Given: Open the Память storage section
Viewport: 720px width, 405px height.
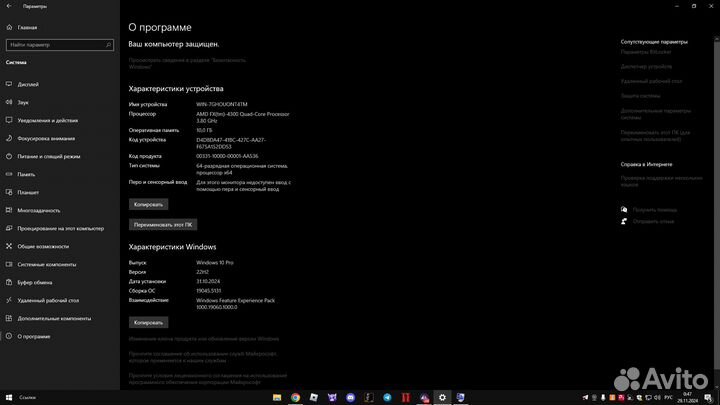Looking at the screenshot, I should click(26, 174).
